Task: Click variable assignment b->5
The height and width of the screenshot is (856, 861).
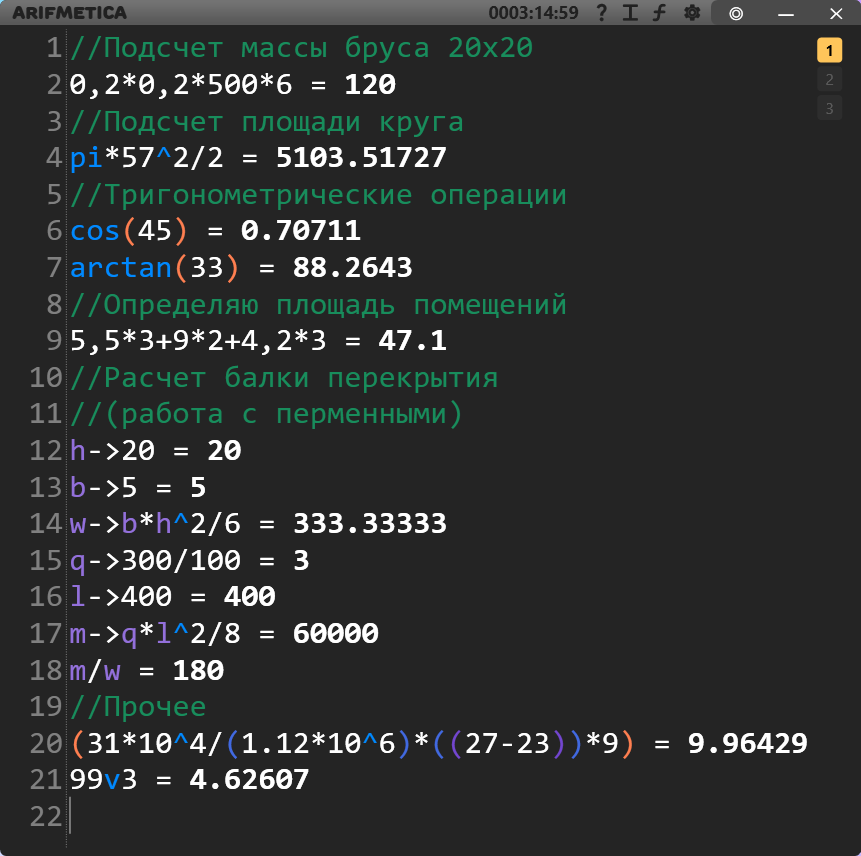Action: [103, 488]
